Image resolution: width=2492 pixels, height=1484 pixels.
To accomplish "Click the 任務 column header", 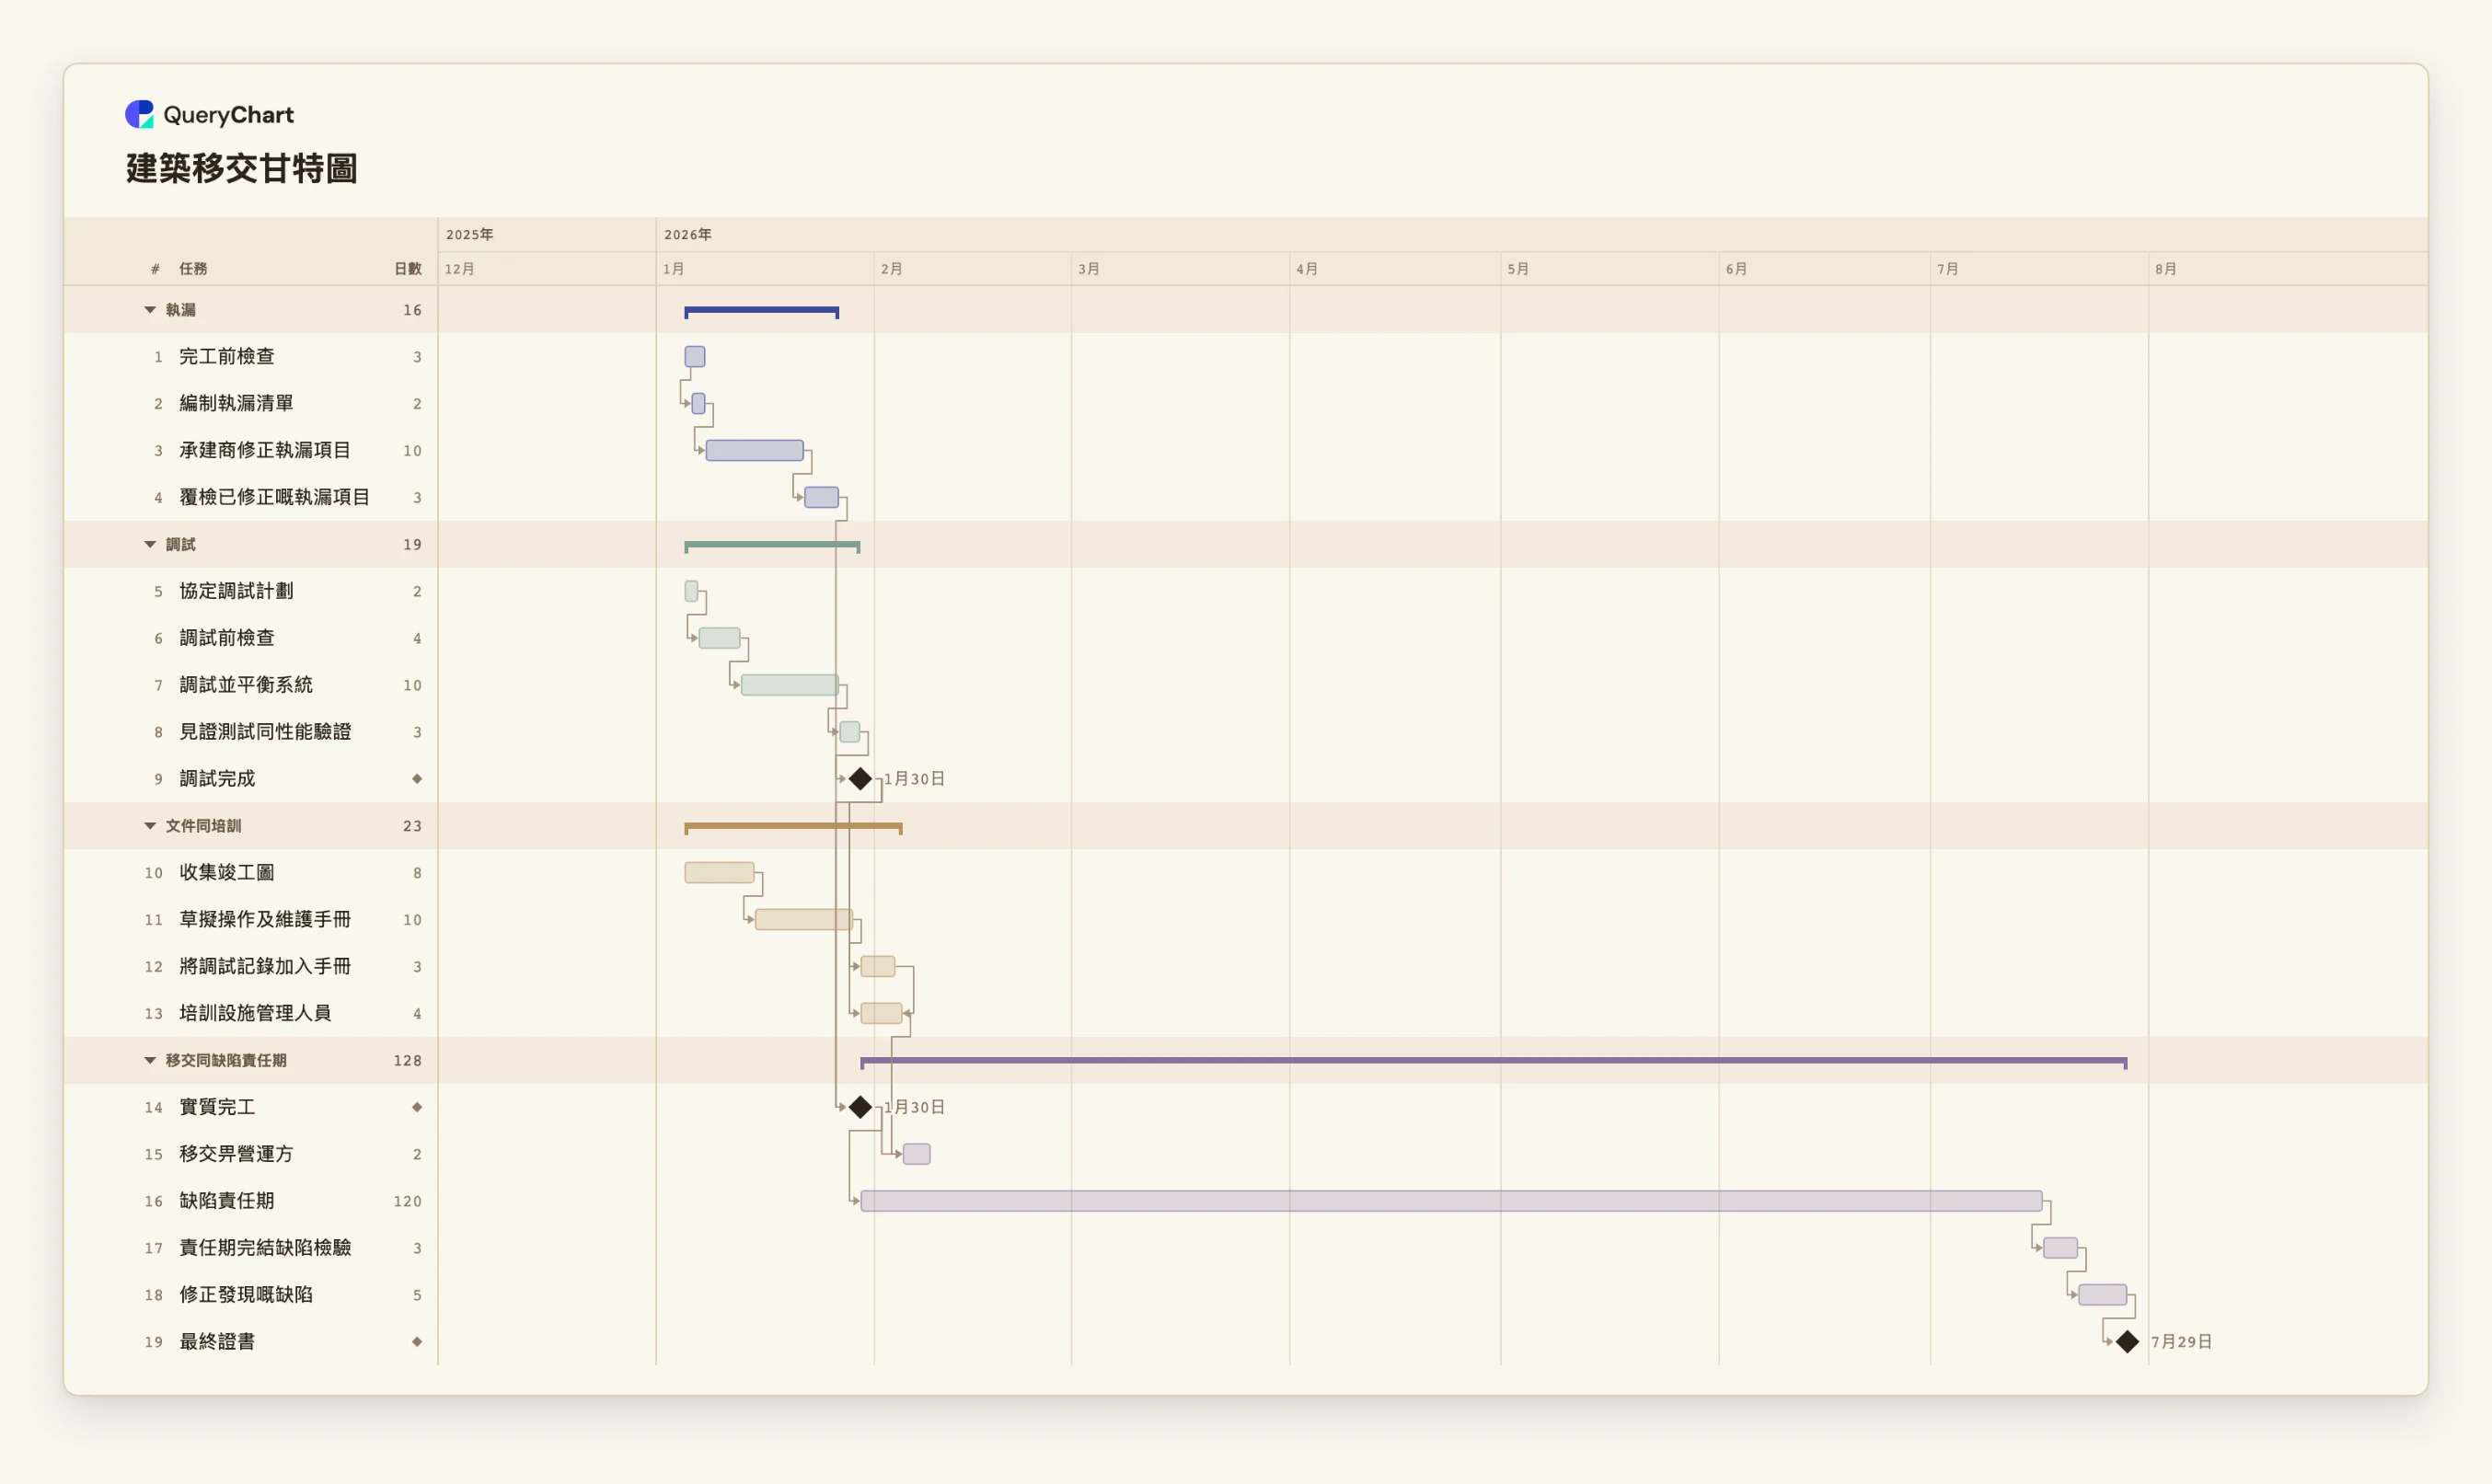I will tap(193, 269).
